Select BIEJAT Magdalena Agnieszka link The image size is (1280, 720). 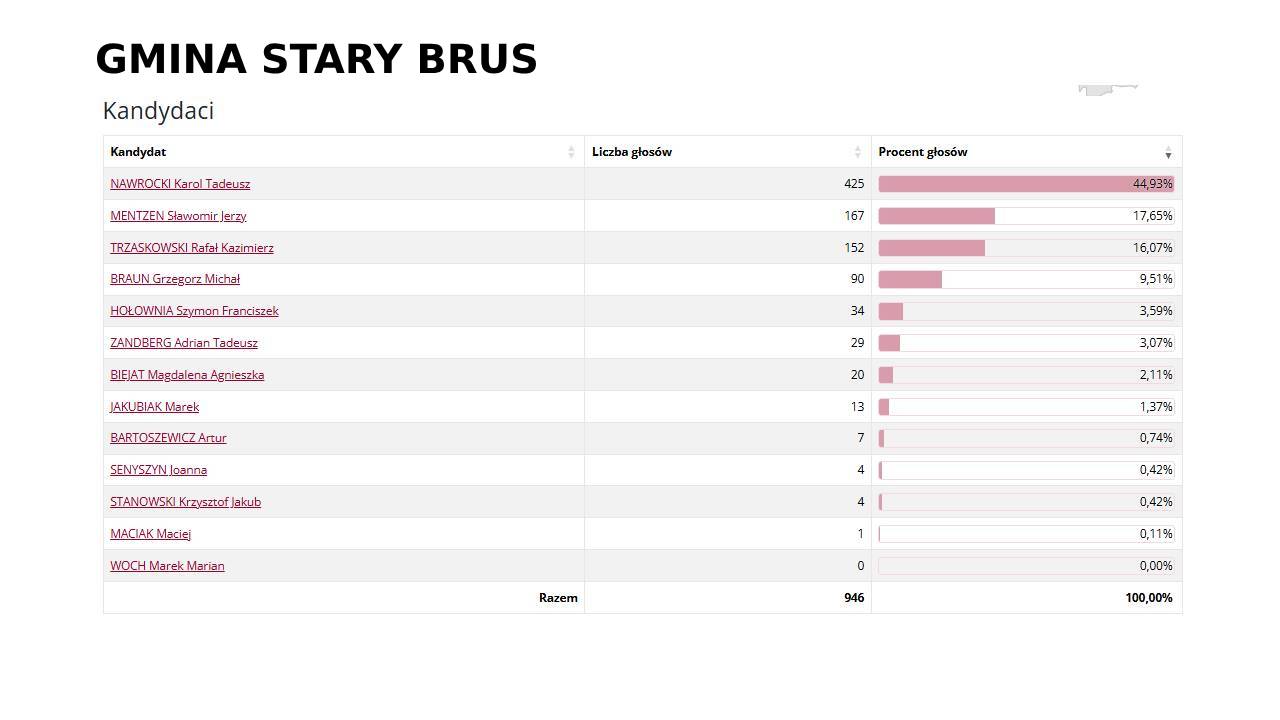pyautogui.click(x=187, y=375)
